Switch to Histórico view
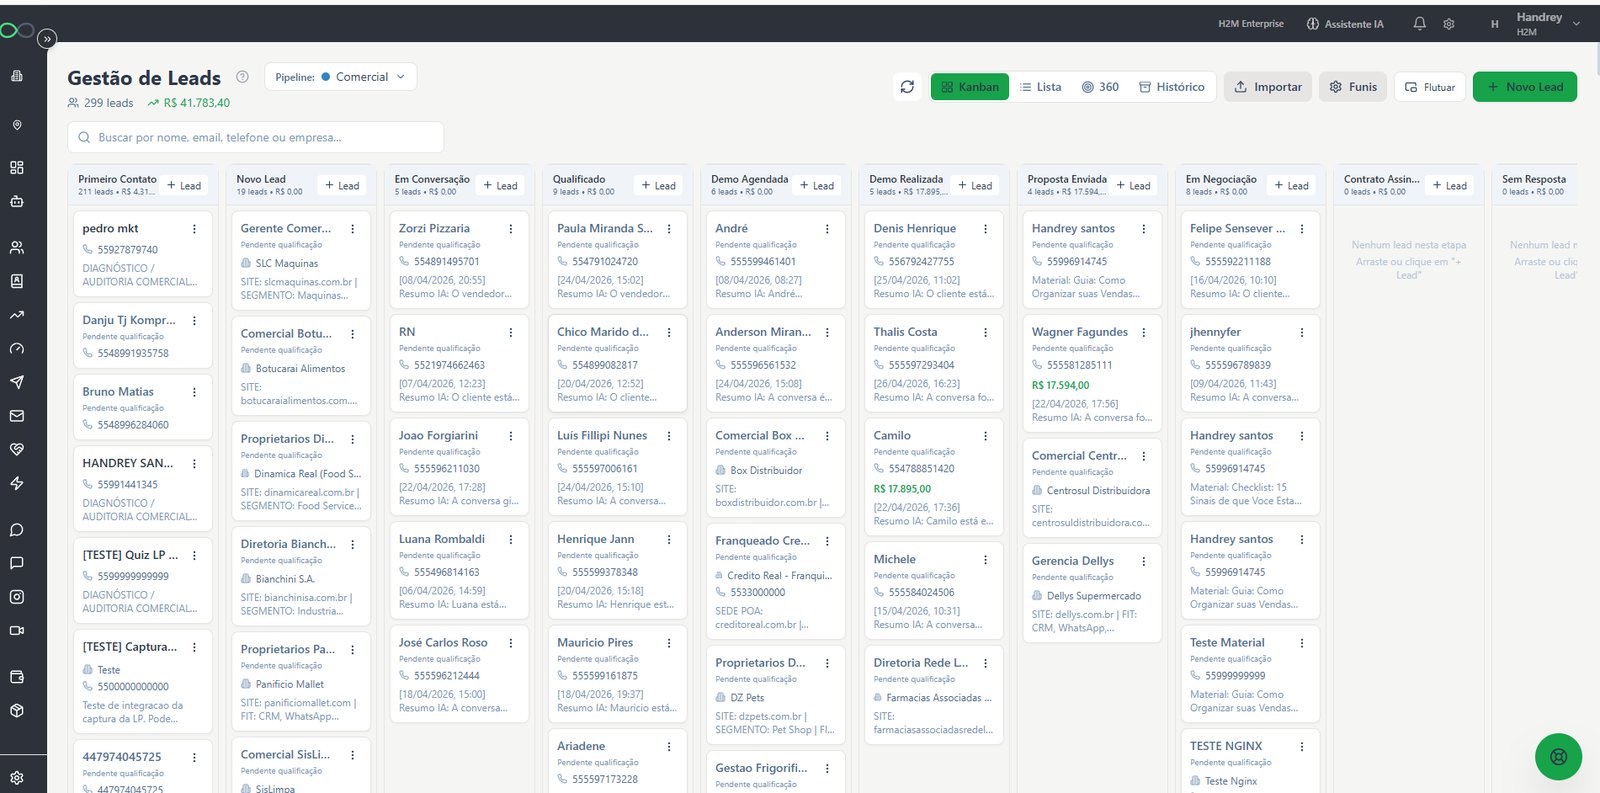1600x793 pixels. [x=1172, y=87]
